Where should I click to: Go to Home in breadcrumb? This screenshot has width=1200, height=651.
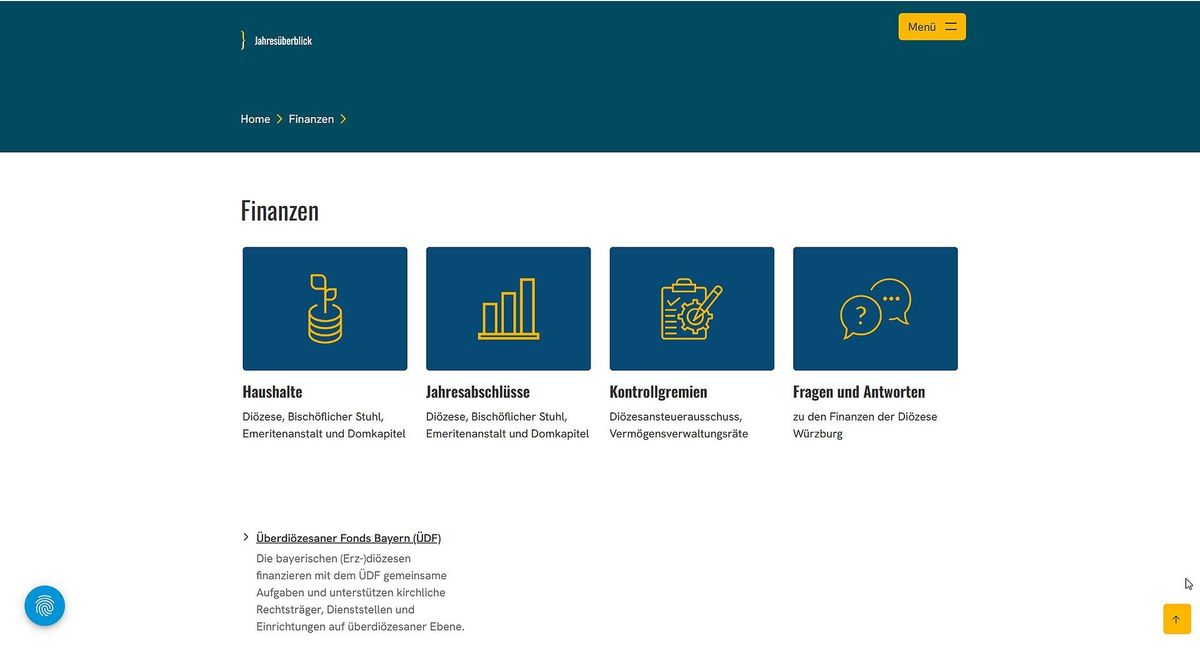(255, 119)
